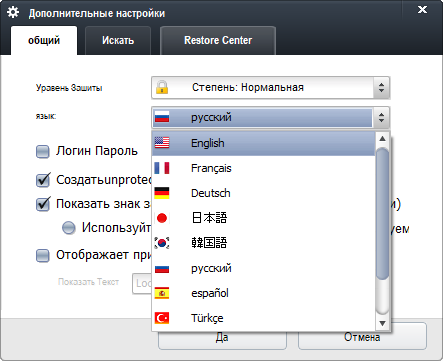This screenshot has width=443, height=361.
Task: Click the German flag icon
Action: click(162, 193)
